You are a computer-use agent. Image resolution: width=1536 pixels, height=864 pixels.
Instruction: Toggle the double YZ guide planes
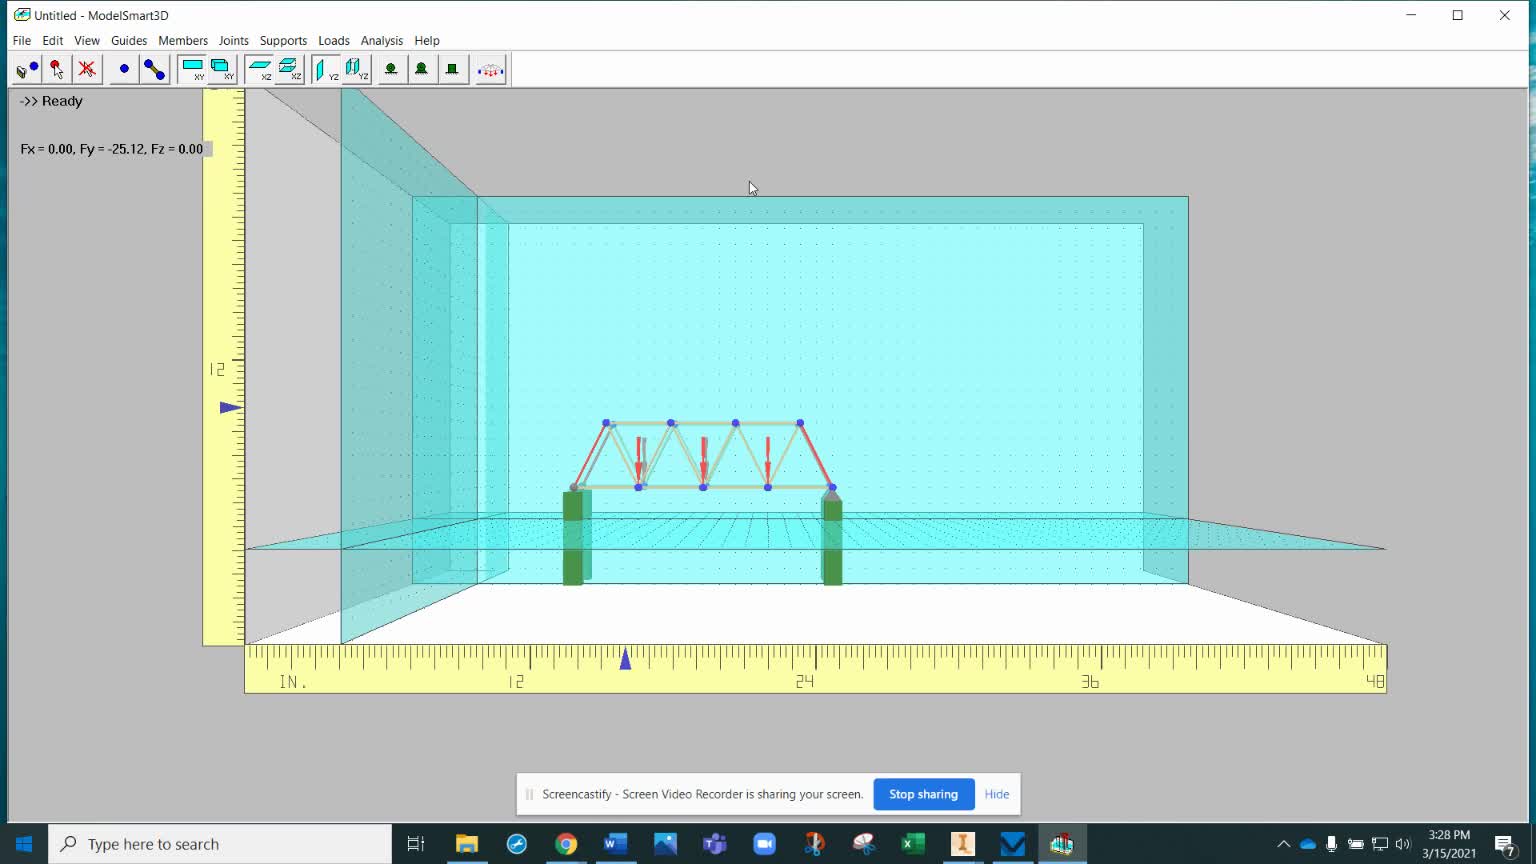click(356, 70)
